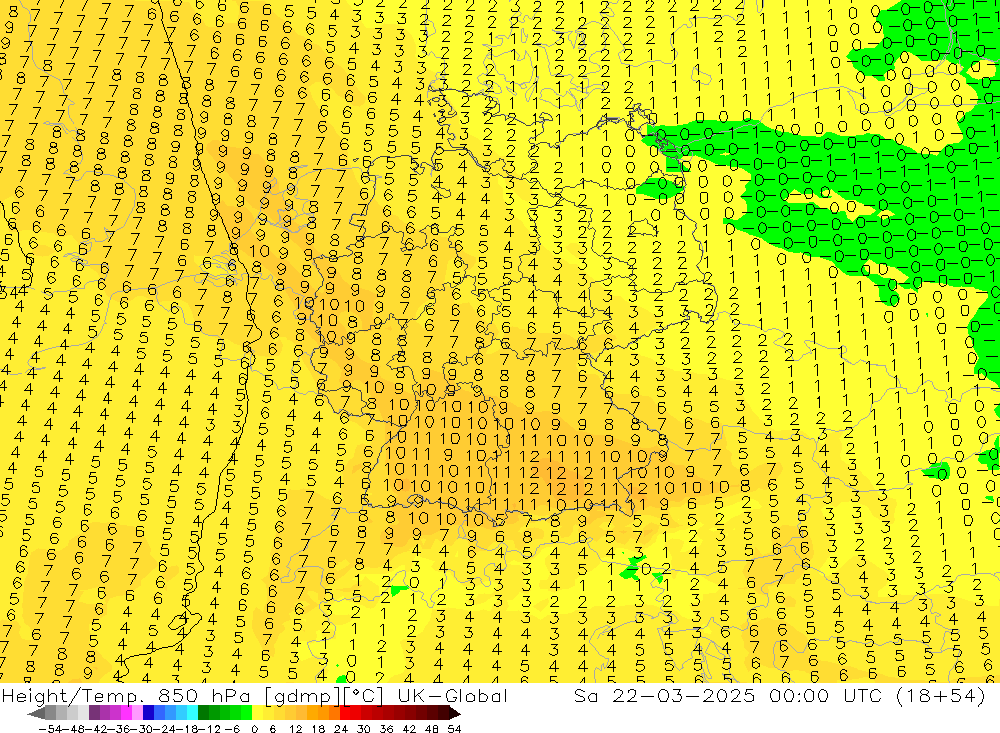
Task: Pick the cyan swatch above the -18 label
Action: 192,713
